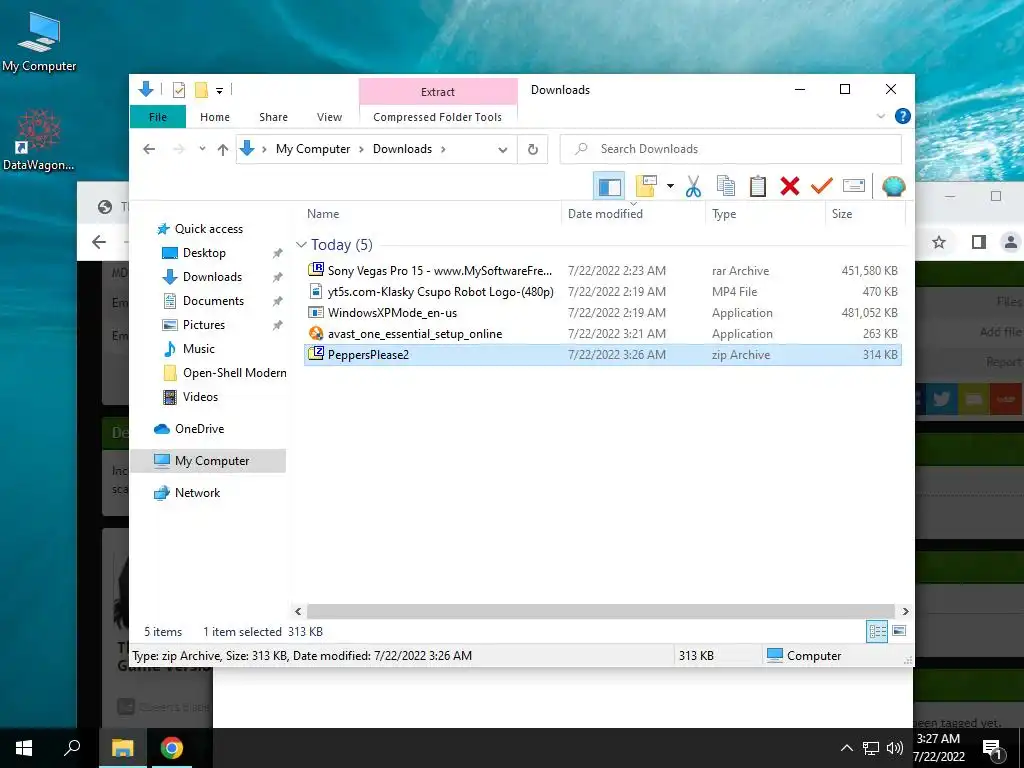Click the Rename toolbar icon
Viewport: 1024px width, 768px height.
pyautogui.click(x=854, y=187)
